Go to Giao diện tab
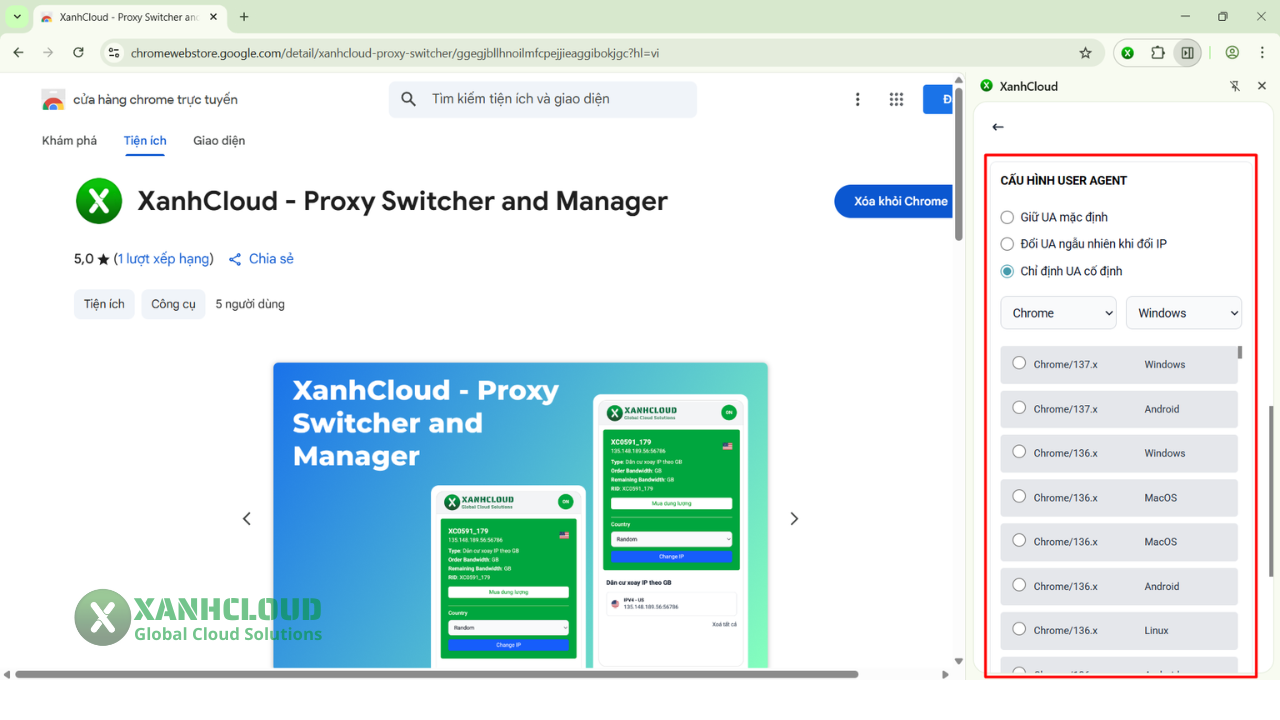1280x720 pixels. tap(219, 141)
